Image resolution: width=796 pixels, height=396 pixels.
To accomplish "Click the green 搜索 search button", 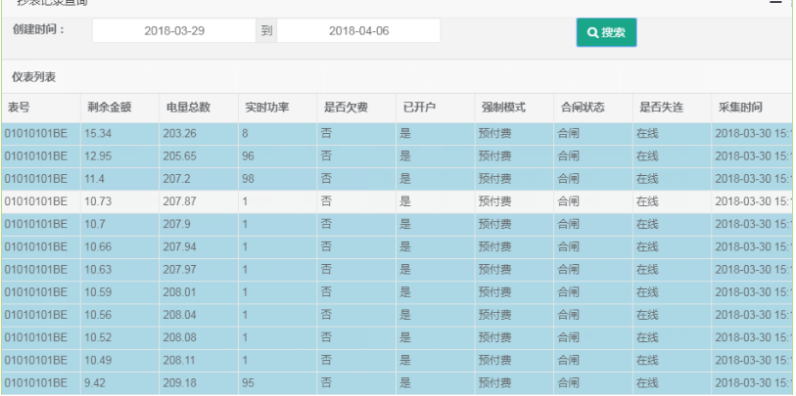I will pyautogui.click(x=606, y=32).
